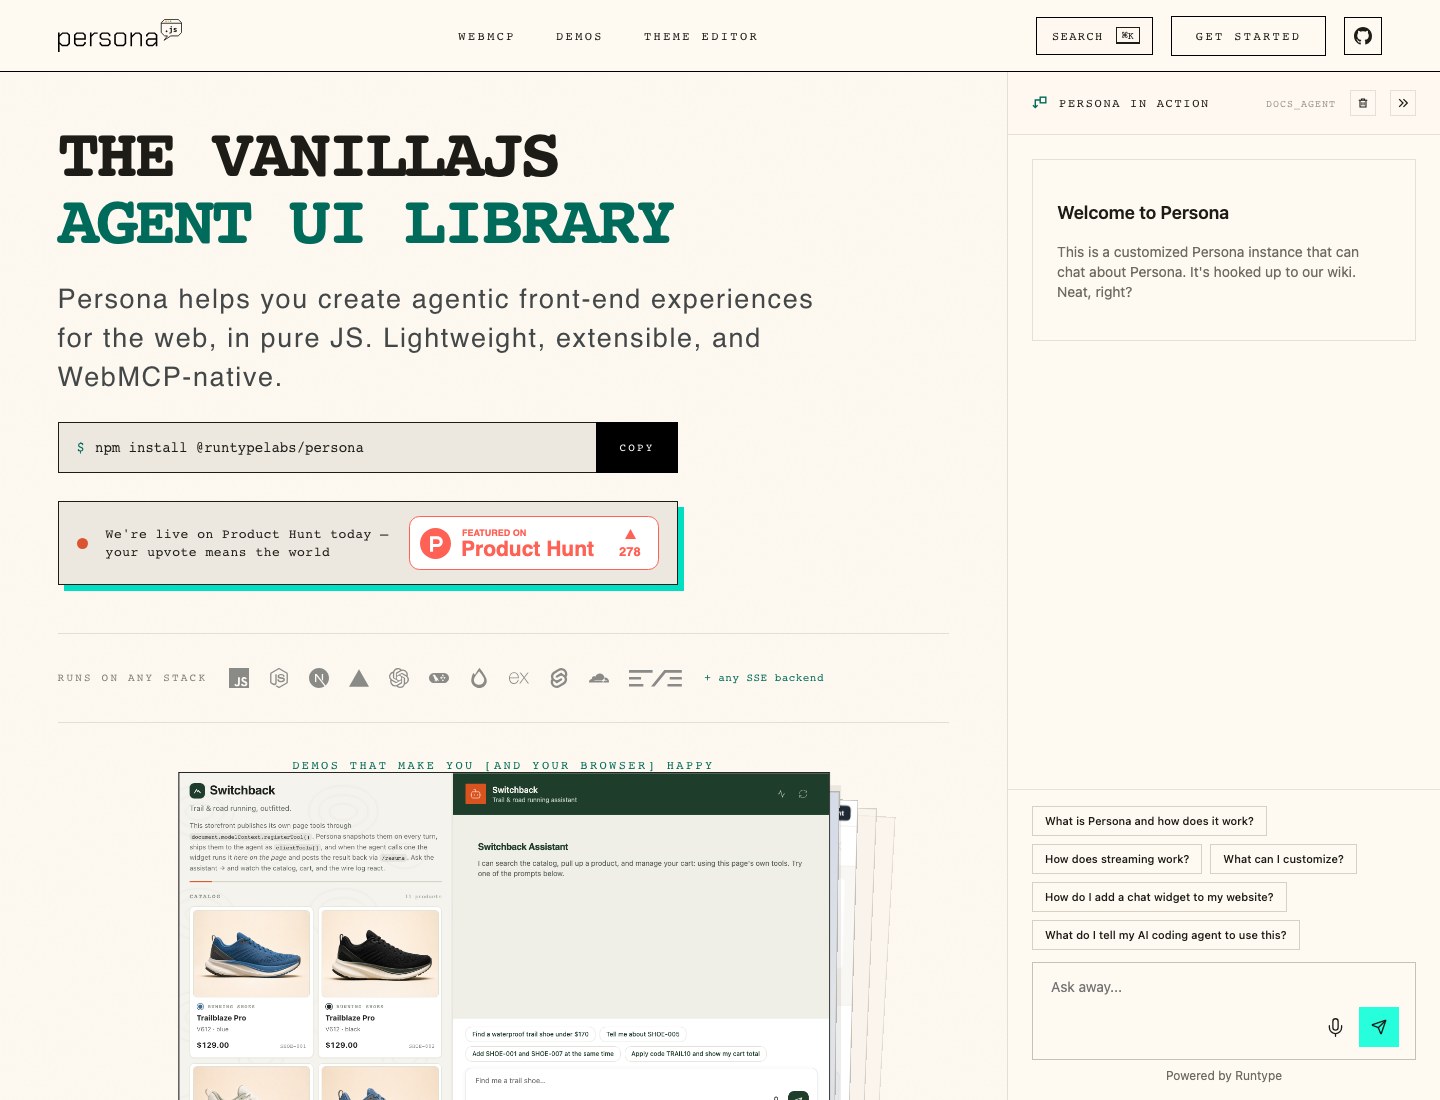The image size is (1440, 1100).
Task: Ask 'What is Persona and how does it work?'
Action: pyautogui.click(x=1149, y=821)
